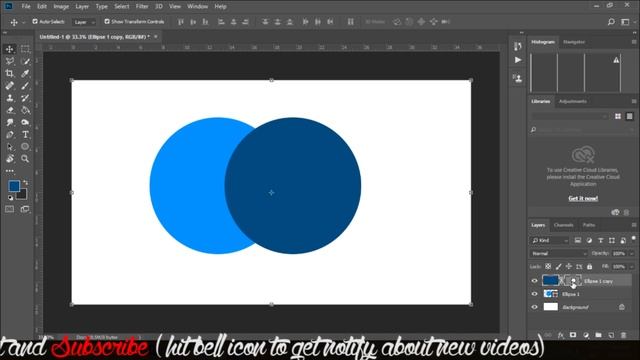Select the Lasso tool

click(x=9, y=61)
